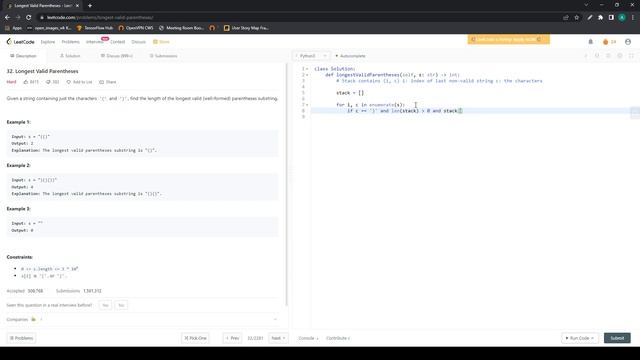Toggle editor fullscreen icon
The width and height of the screenshot is (640, 360).
coord(631,56)
